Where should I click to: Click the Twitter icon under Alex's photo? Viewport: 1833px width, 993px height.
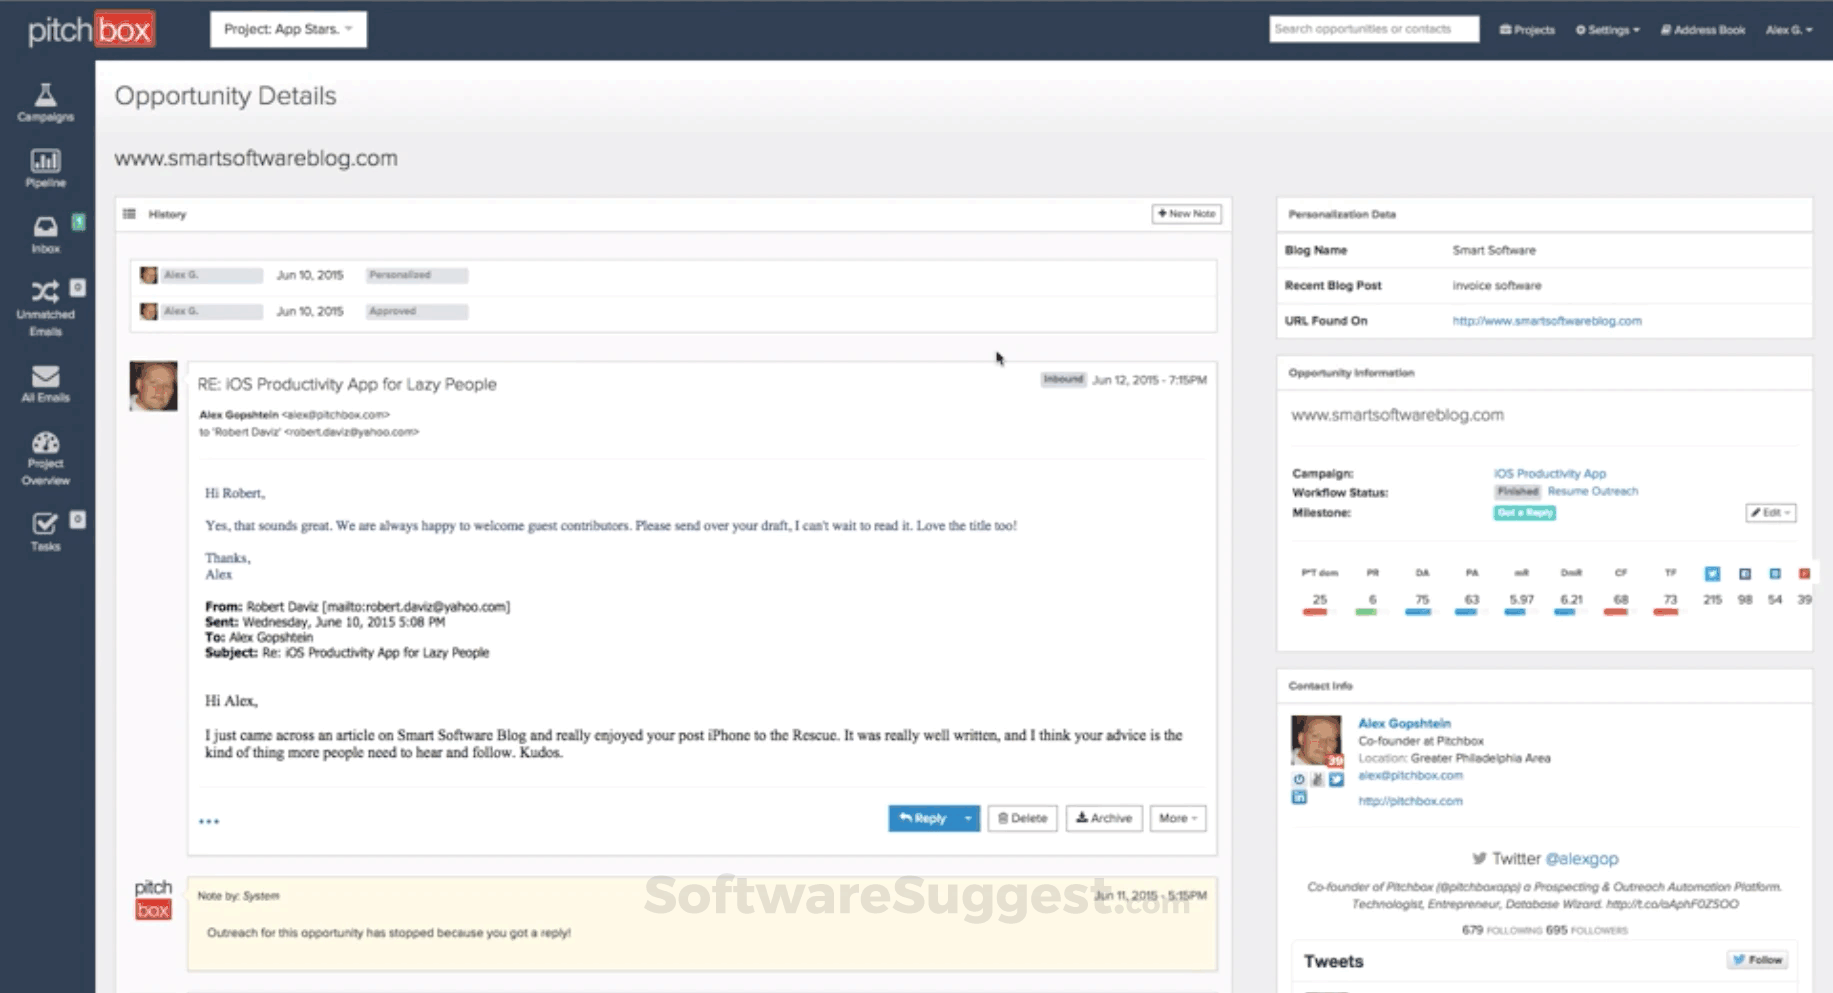pyautogui.click(x=1336, y=779)
